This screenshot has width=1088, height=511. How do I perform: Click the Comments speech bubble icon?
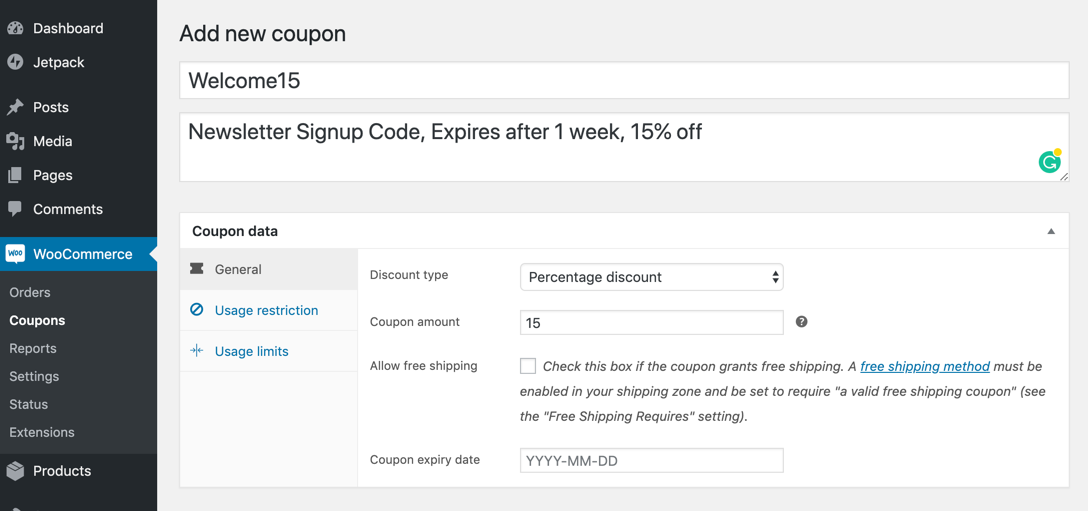[15, 209]
